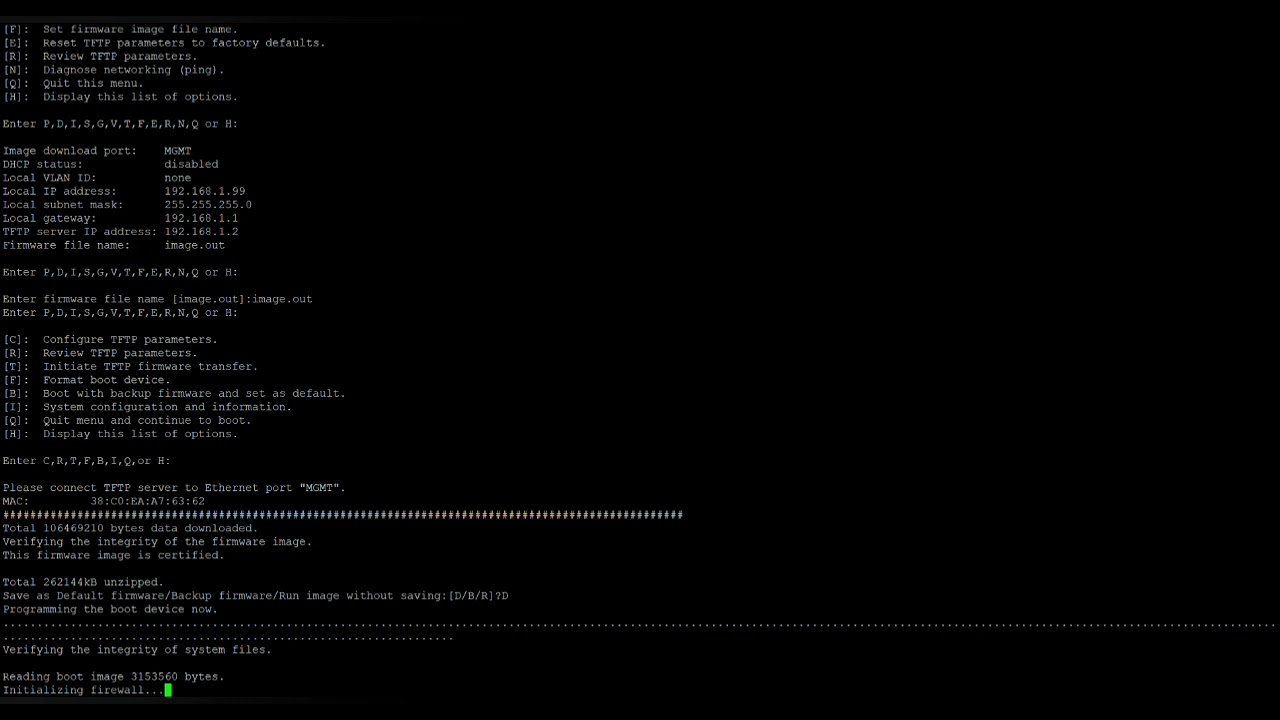Click the "Initializing firewall..." line
Screen dimensions: 1280x720
83,690
